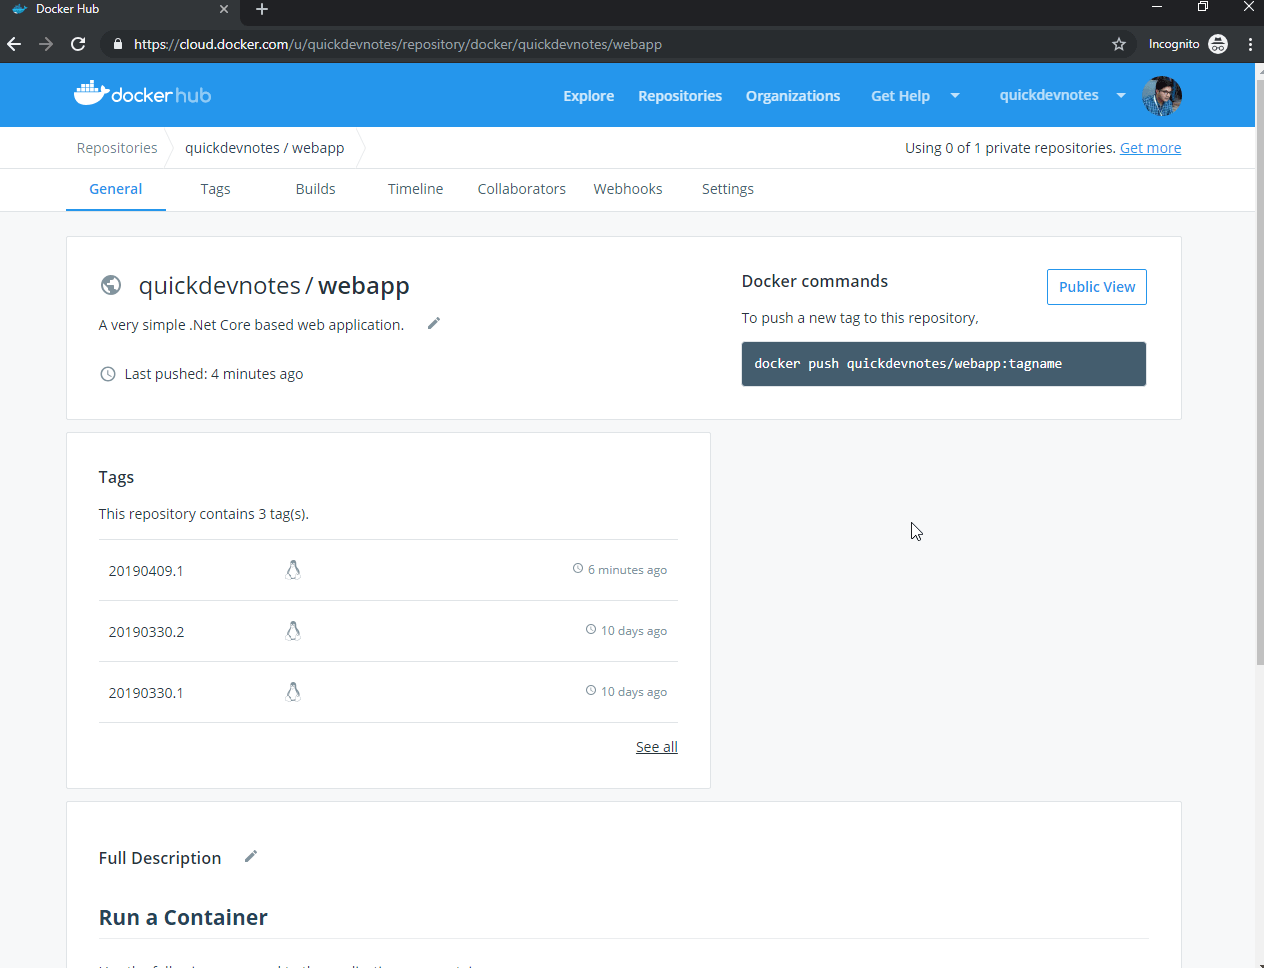The width and height of the screenshot is (1264, 968).
Task: Click the '6 minutes ago' timestamp
Action: pyautogui.click(x=627, y=570)
